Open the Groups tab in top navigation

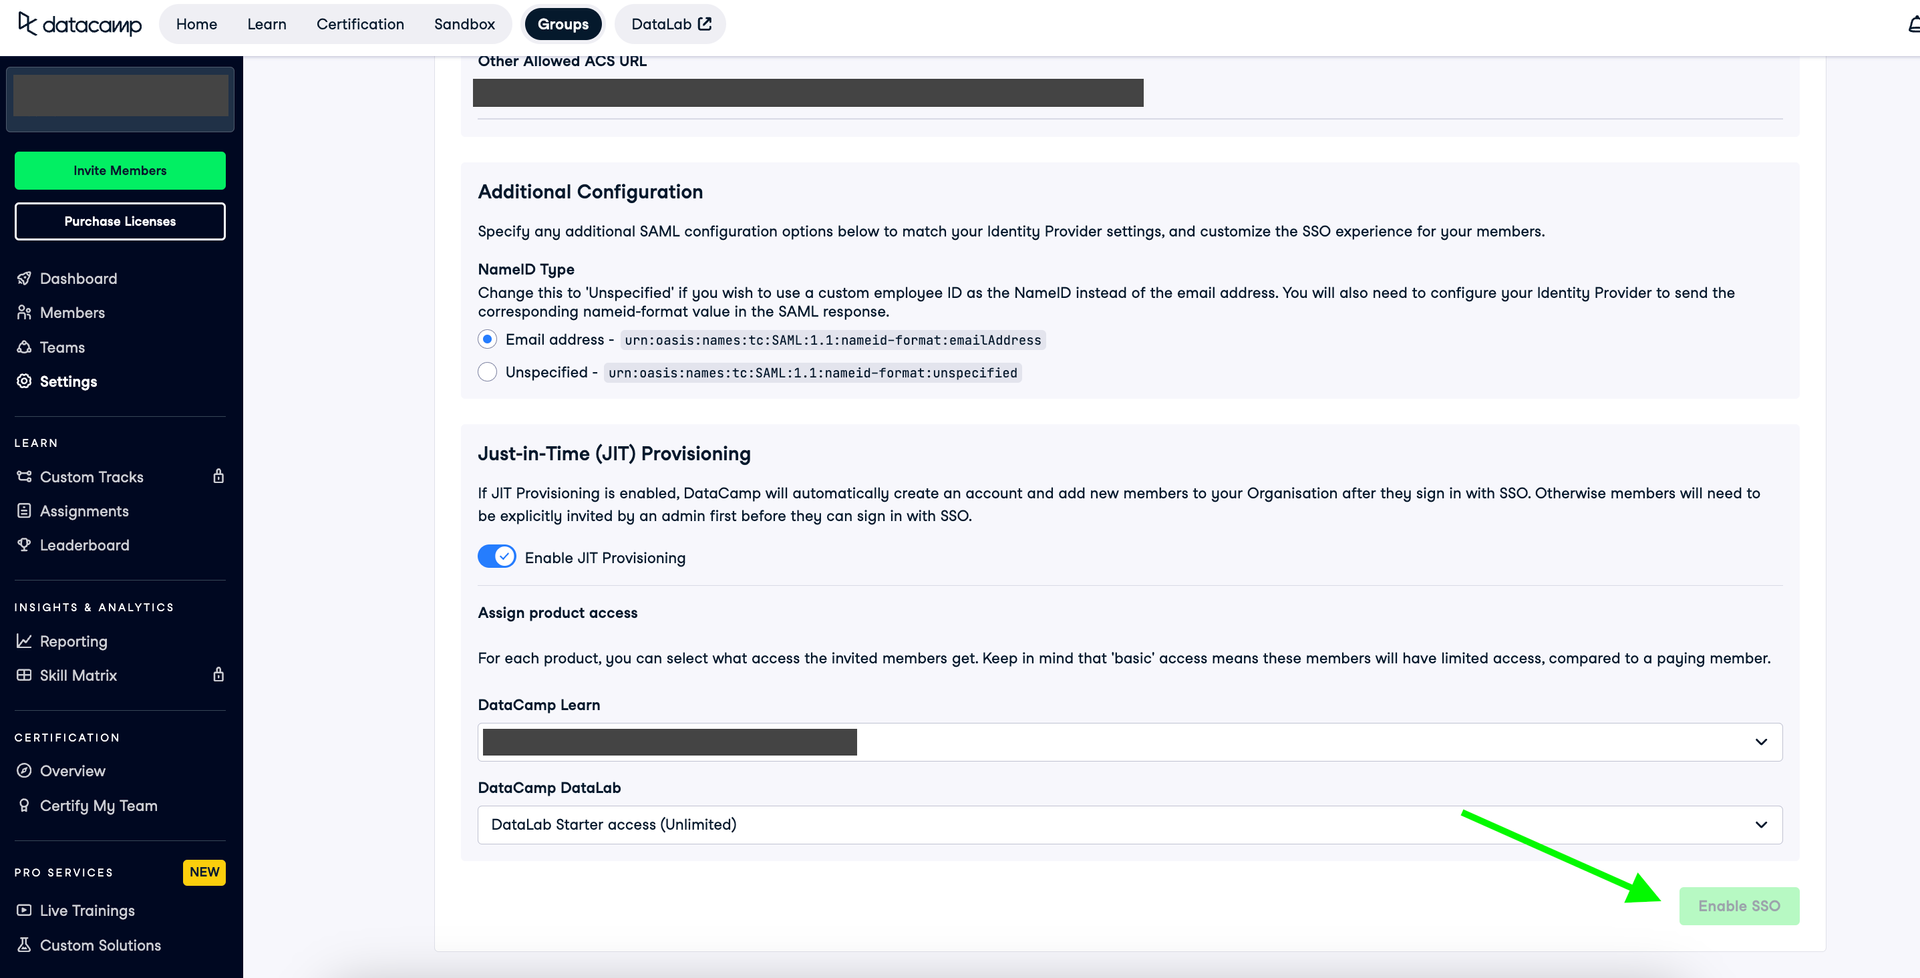click(563, 24)
